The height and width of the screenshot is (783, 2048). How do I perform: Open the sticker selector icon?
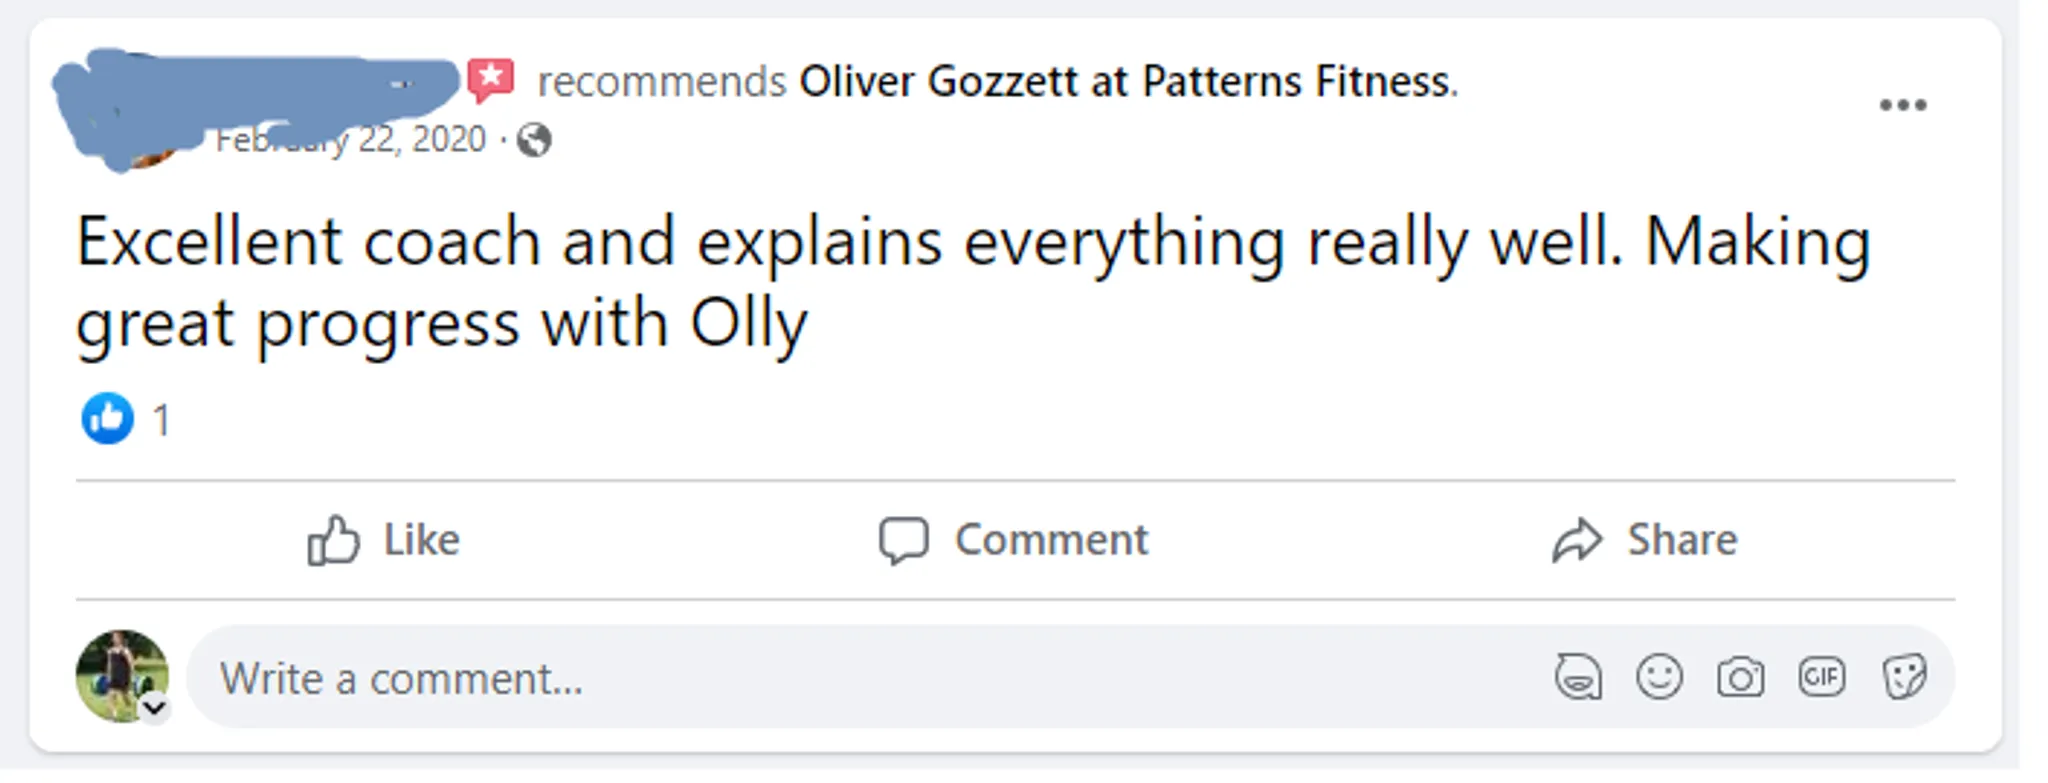coord(1903,677)
